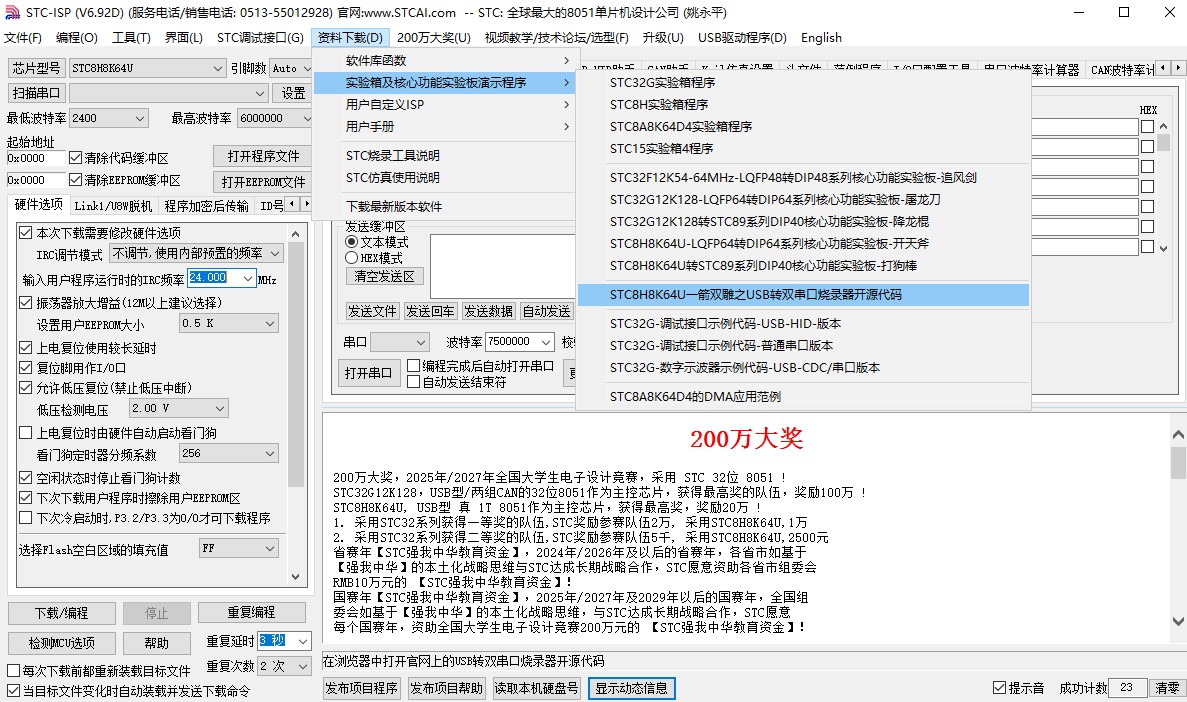
Task: Click 打开程序文件 button
Action: tap(263, 156)
